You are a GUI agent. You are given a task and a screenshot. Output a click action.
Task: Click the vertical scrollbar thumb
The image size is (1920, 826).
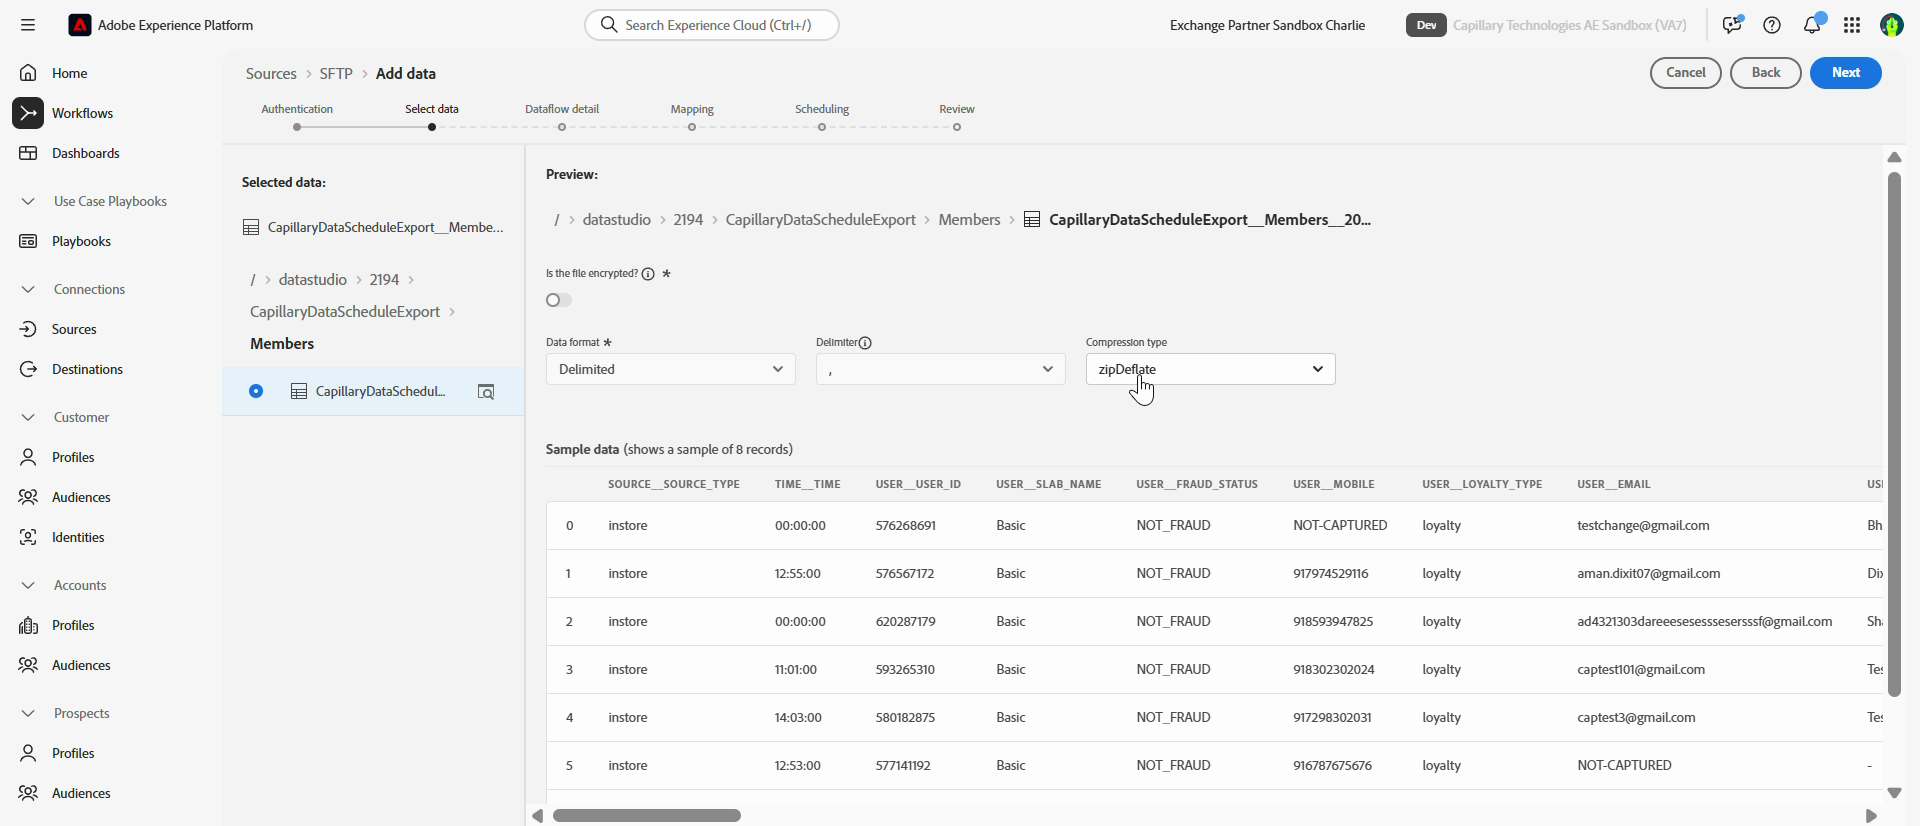pos(1894,434)
